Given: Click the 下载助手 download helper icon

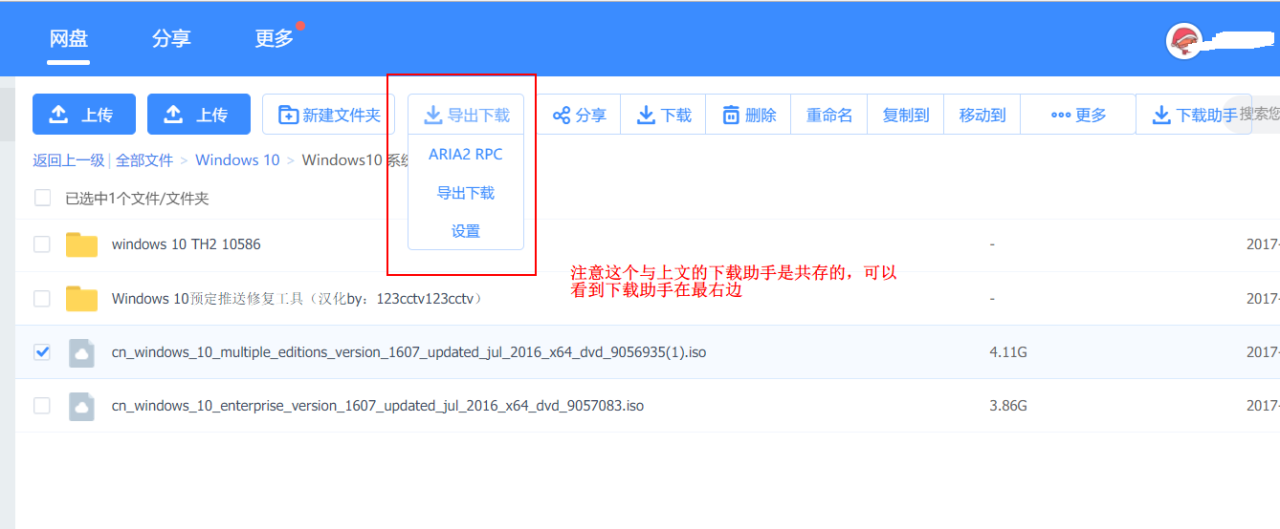Looking at the screenshot, I should [x=1162, y=115].
